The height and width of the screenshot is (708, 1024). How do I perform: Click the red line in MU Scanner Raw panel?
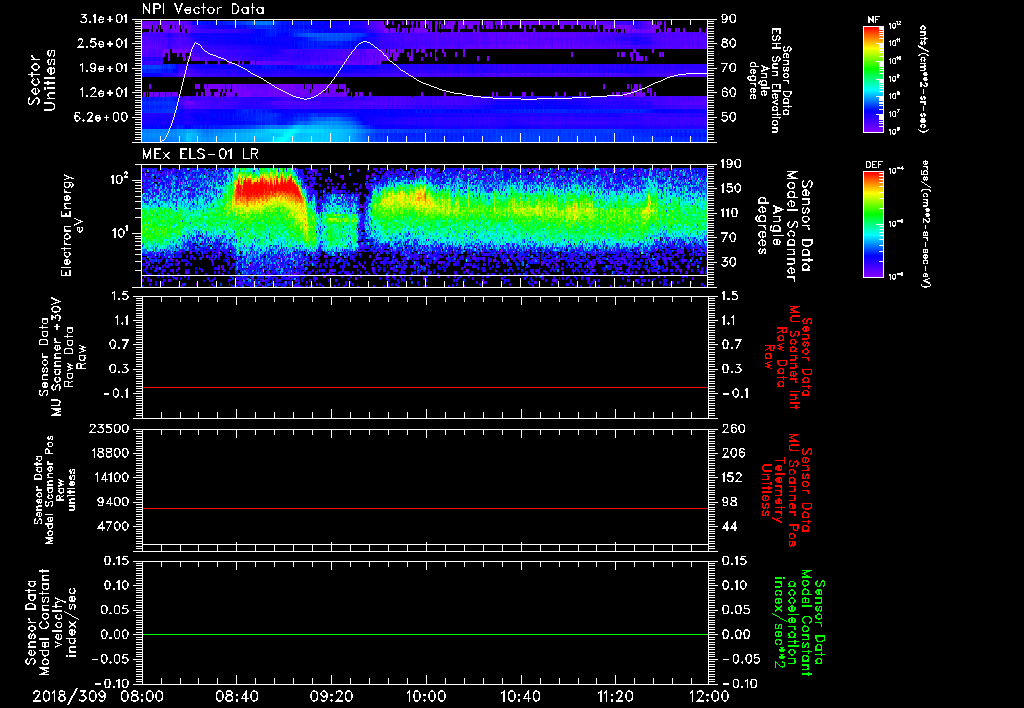[x=425, y=387]
